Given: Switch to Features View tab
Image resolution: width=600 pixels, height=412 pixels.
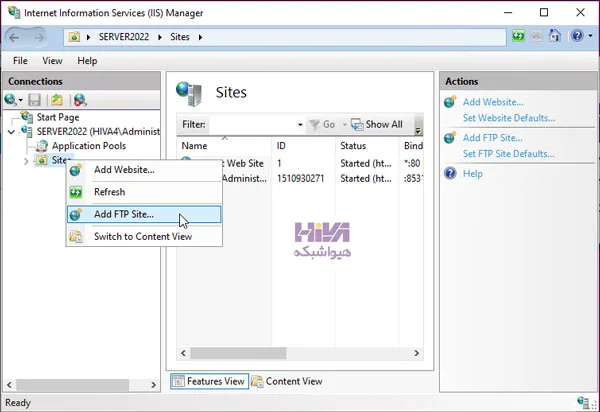Looking at the screenshot, I should point(209,381).
